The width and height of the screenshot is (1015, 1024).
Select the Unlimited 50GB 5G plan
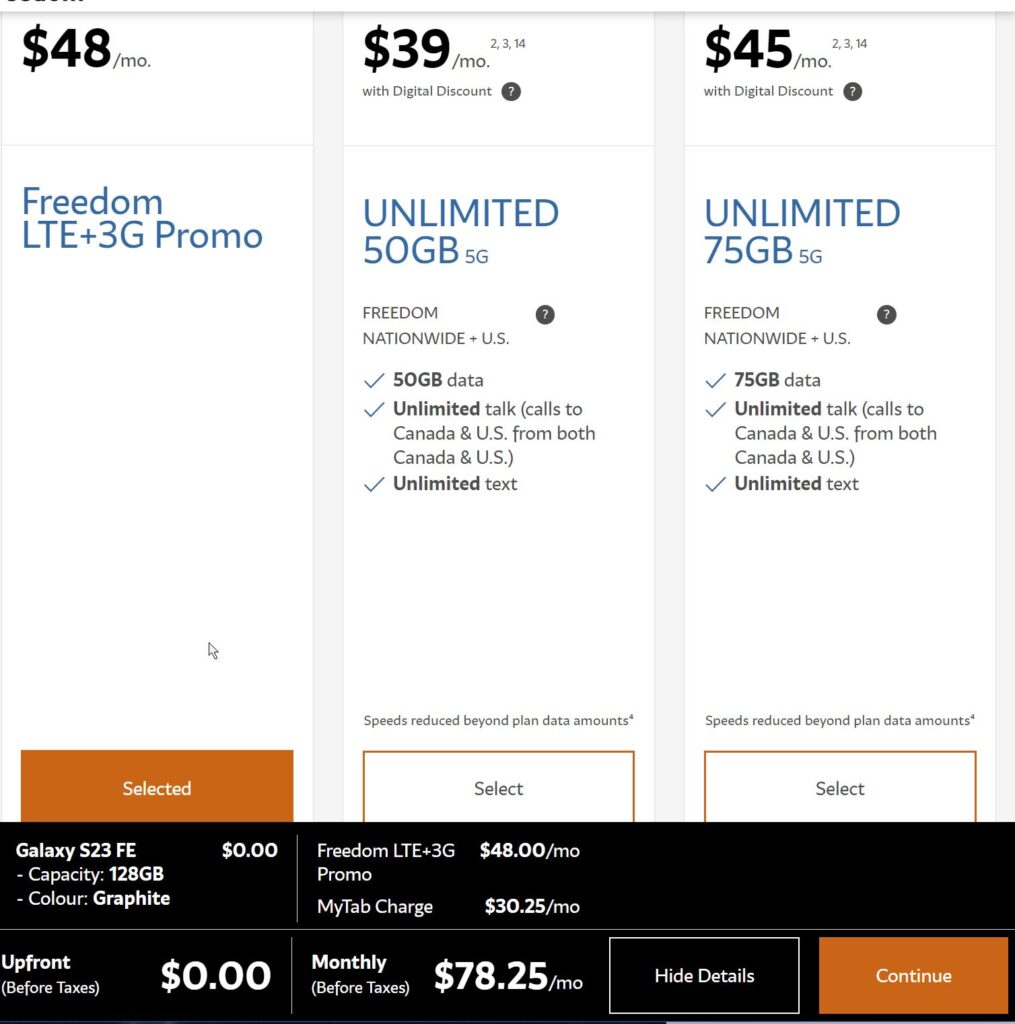498,788
